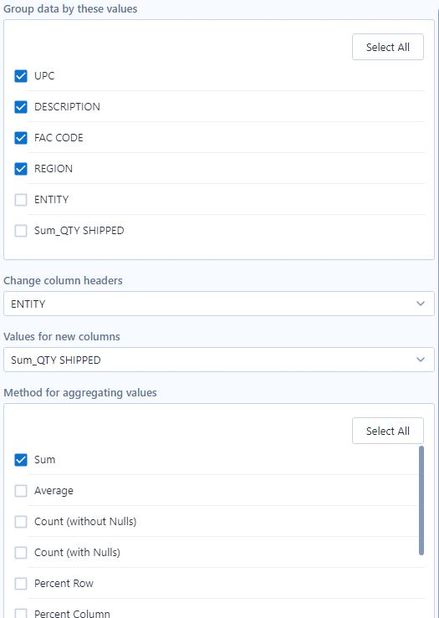Uncheck the UPC grouping checkbox
Image resolution: width=439 pixels, height=618 pixels.
pyautogui.click(x=21, y=76)
